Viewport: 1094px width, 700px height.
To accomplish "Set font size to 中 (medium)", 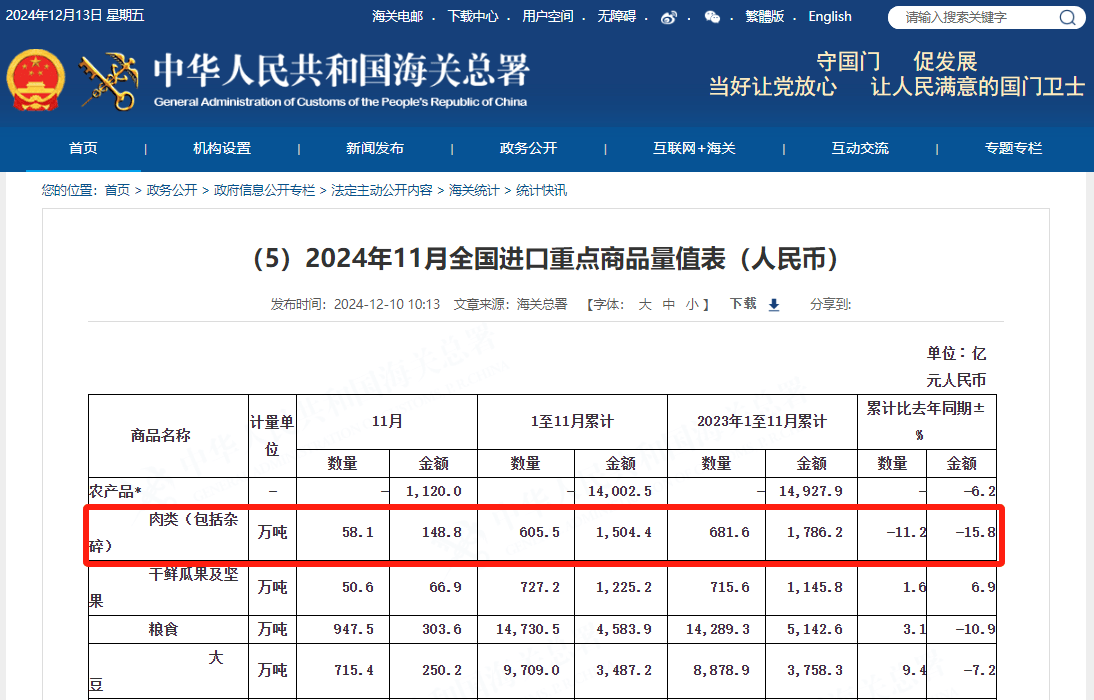I will 669,304.
